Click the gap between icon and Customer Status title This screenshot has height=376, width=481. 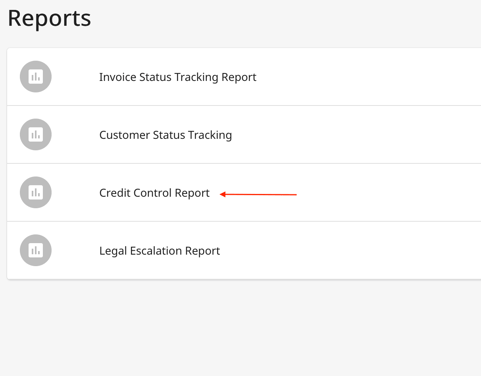[x=75, y=135]
